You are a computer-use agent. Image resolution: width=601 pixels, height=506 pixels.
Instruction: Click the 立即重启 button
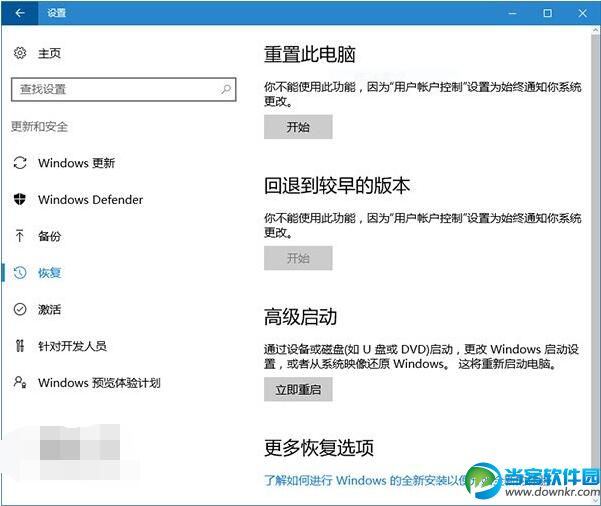coord(298,389)
